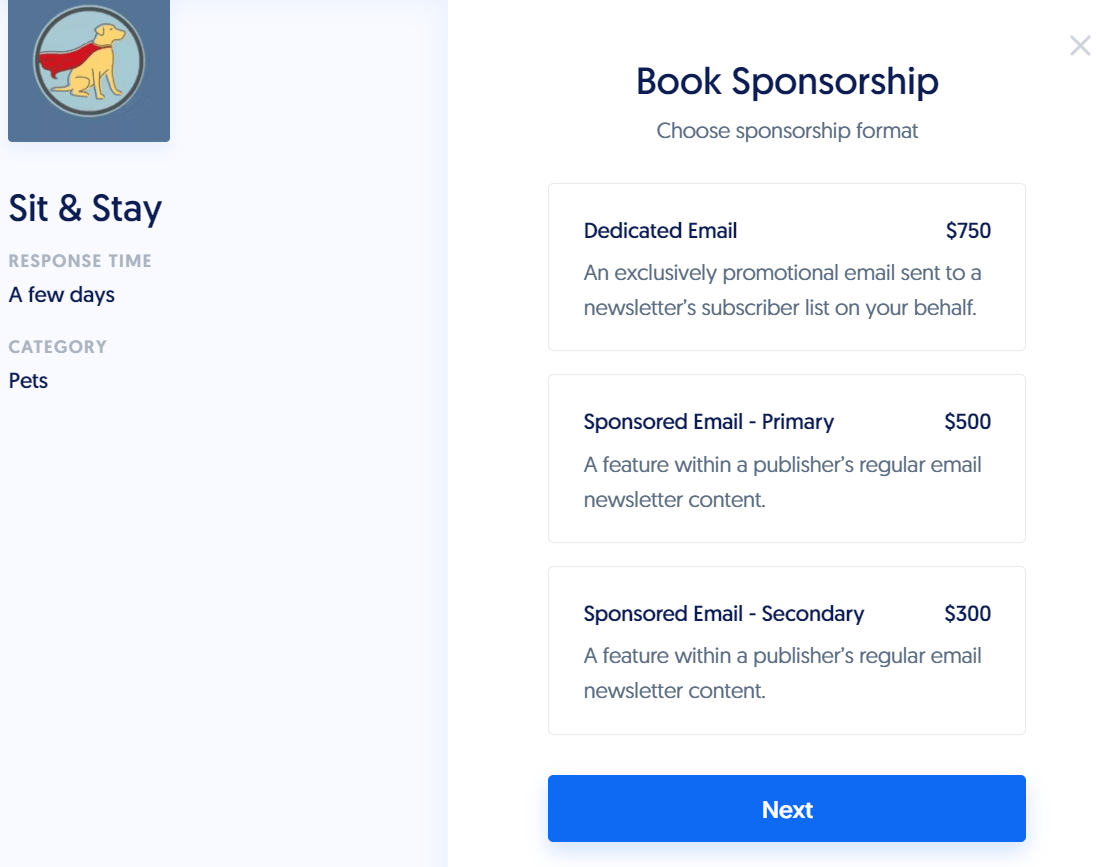Click the Sit & Stay publication name

click(x=85, y=210)
